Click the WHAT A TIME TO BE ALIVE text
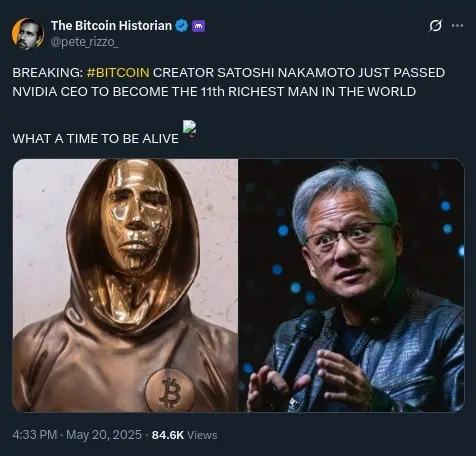Screen dimensions: 476x456 click(x=96, y=138)
